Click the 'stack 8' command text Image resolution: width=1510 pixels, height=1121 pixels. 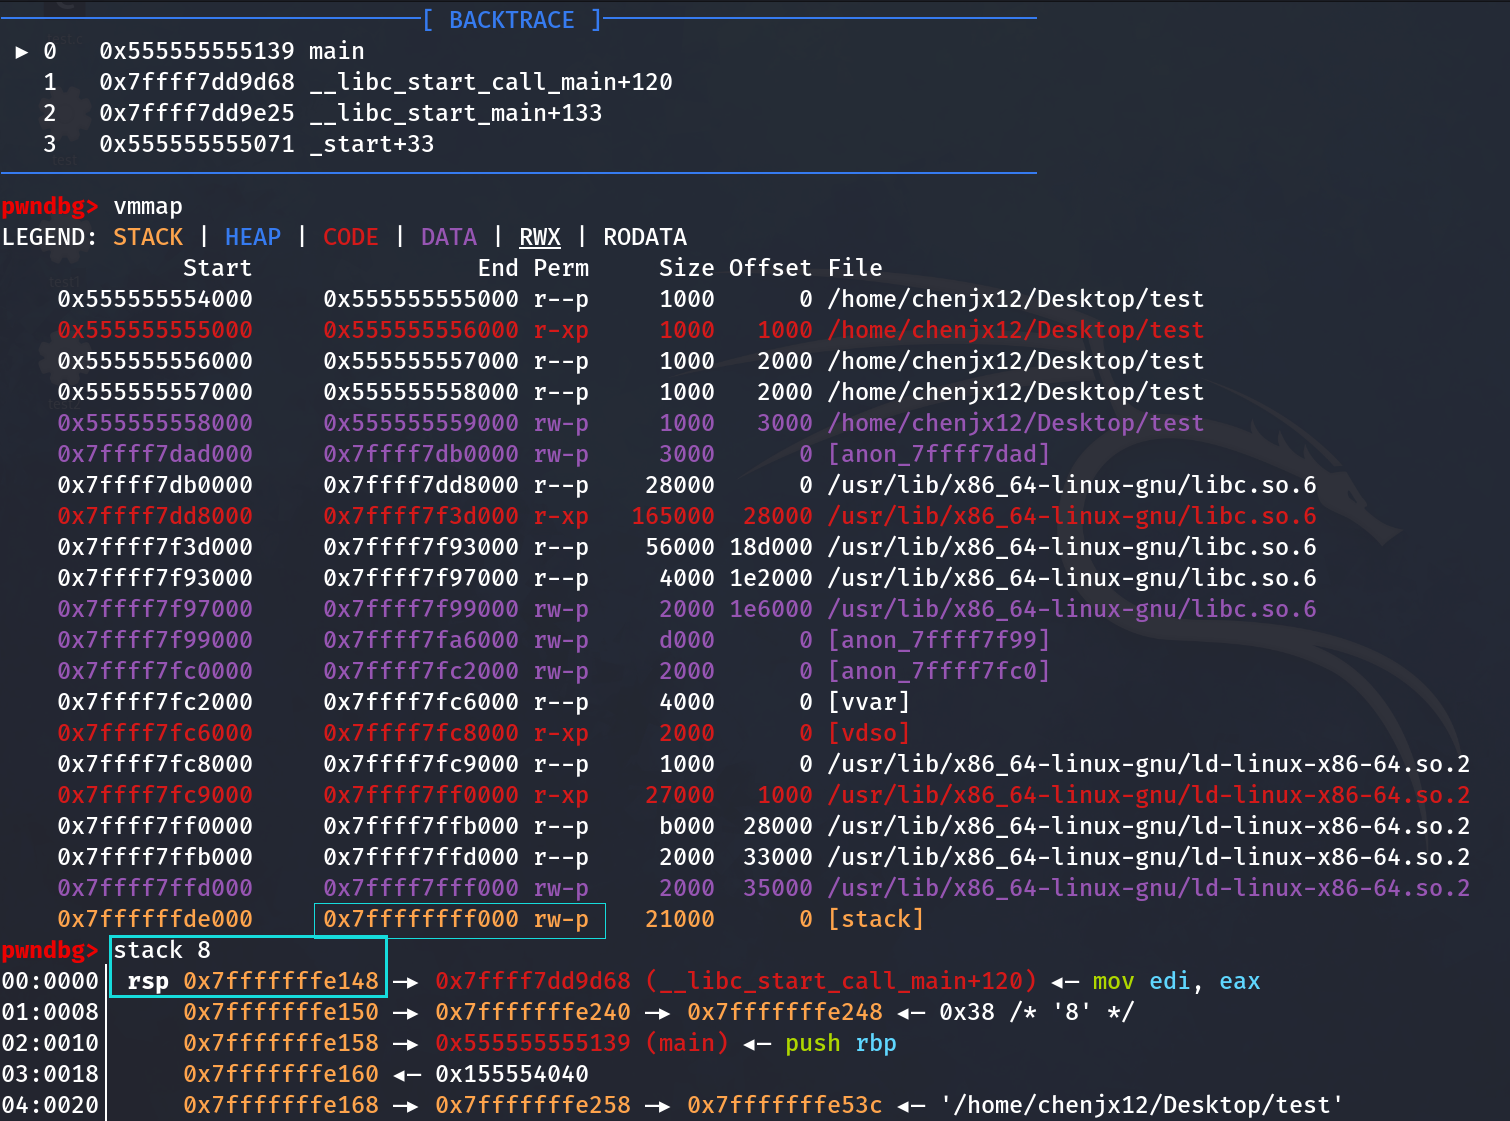pyautogui.click(x=162, y=950)
